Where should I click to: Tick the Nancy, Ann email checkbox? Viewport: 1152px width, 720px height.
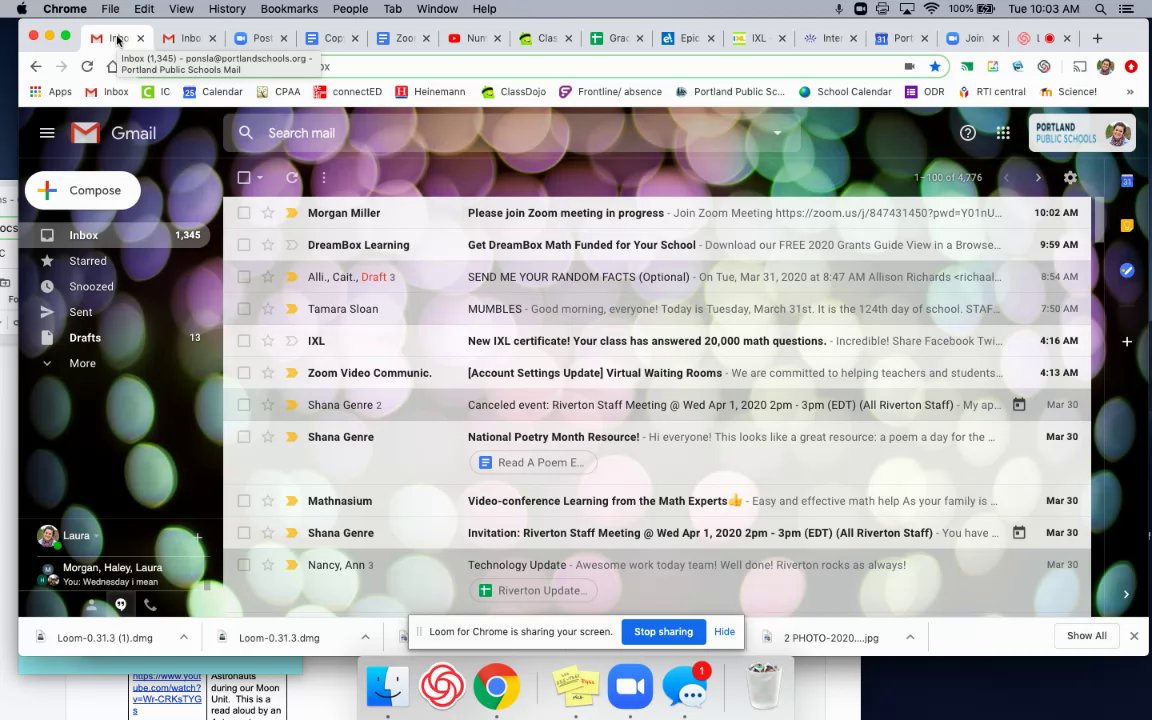coord(244,565)
